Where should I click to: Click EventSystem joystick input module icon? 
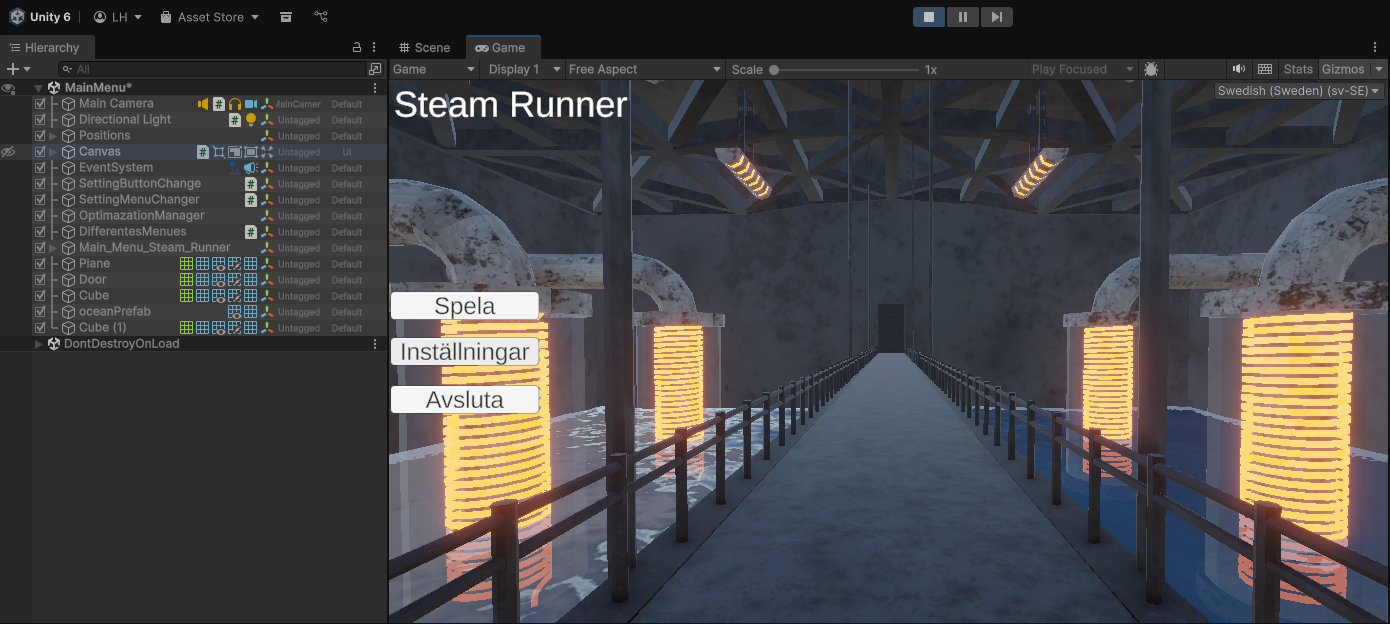coord(235,168)
